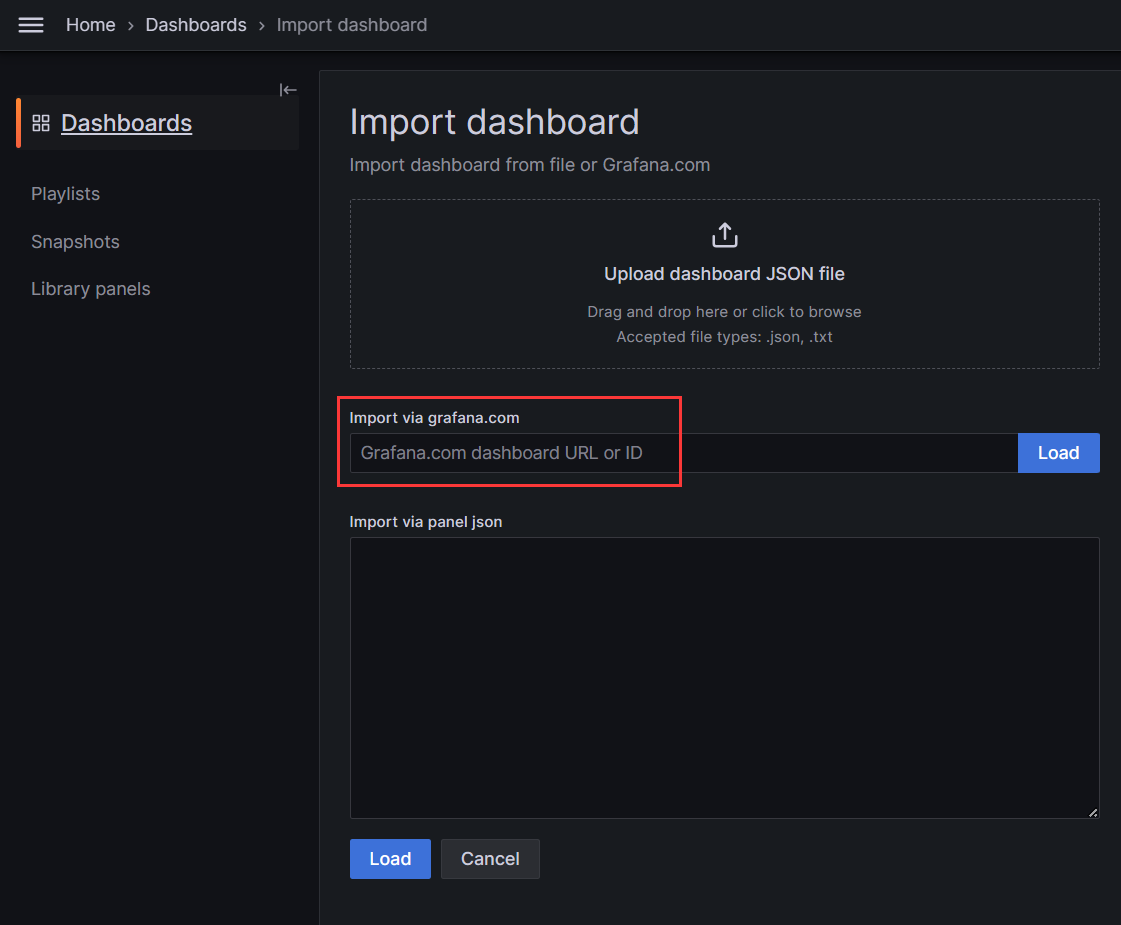Click 'Drag and drop here or click to browse'

[724, 312]
